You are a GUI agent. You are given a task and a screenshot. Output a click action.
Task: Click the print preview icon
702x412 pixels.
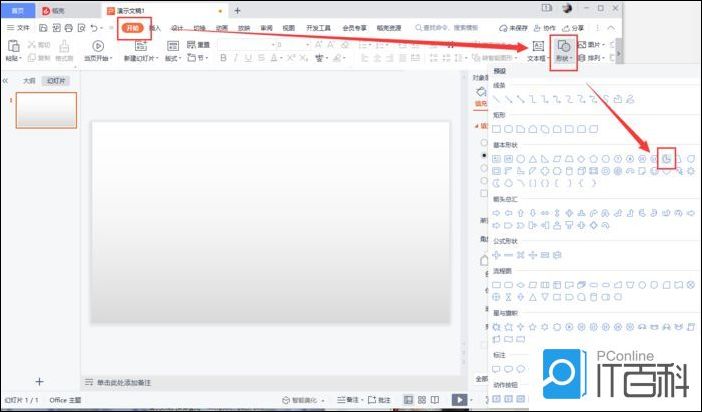point(81,28)
